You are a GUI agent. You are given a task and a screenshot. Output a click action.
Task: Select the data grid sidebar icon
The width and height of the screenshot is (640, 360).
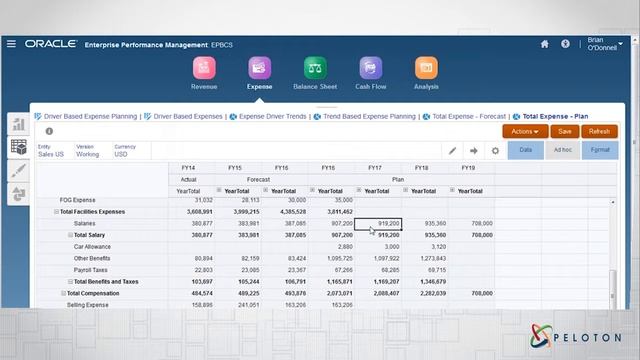pos(18,147)
